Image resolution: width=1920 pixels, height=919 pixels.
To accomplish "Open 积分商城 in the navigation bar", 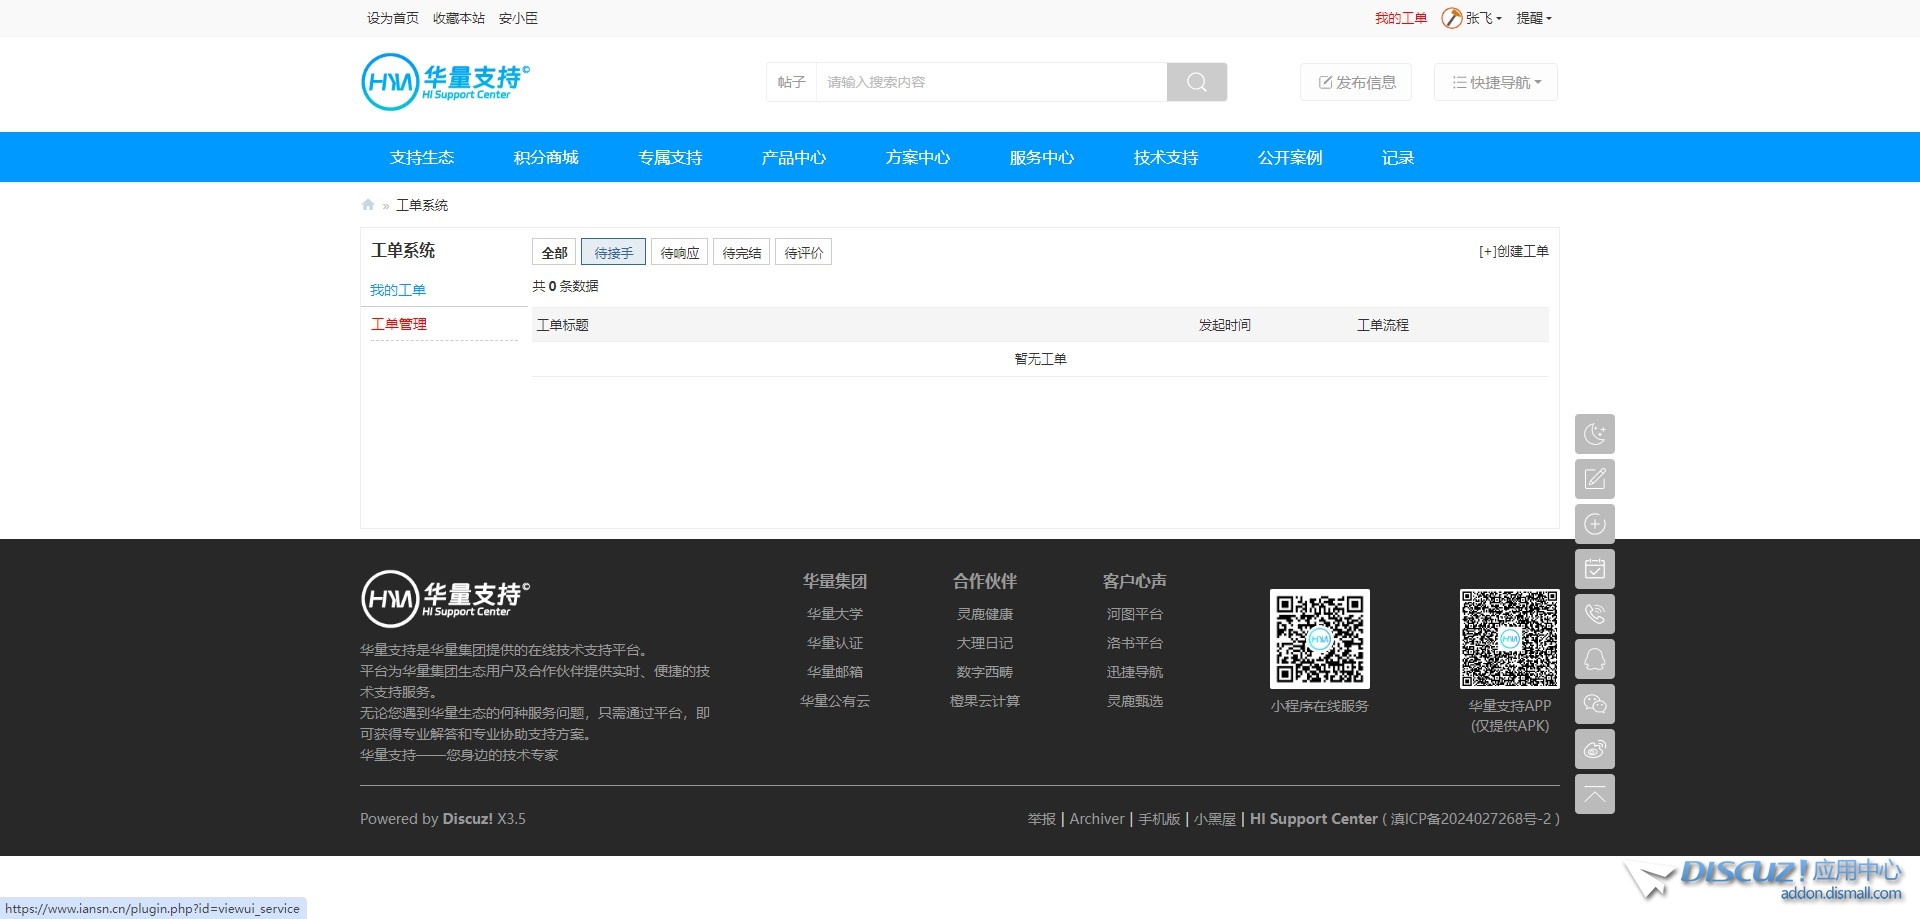I will [546, 158].
